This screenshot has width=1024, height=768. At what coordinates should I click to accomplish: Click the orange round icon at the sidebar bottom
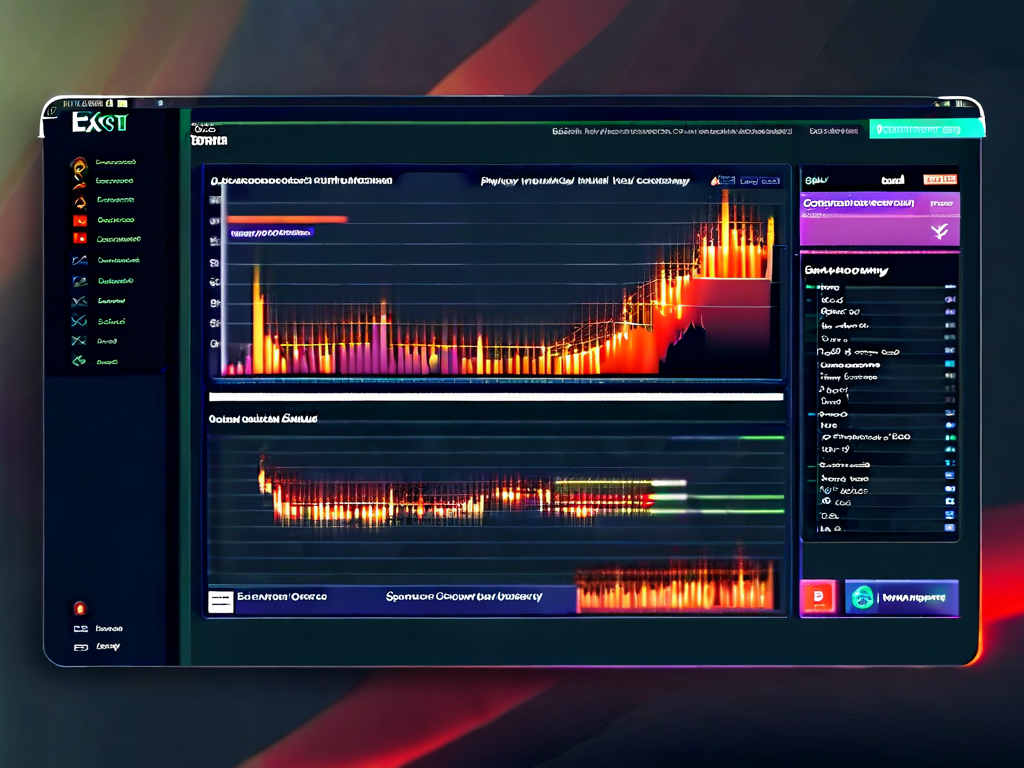[80, 607]
